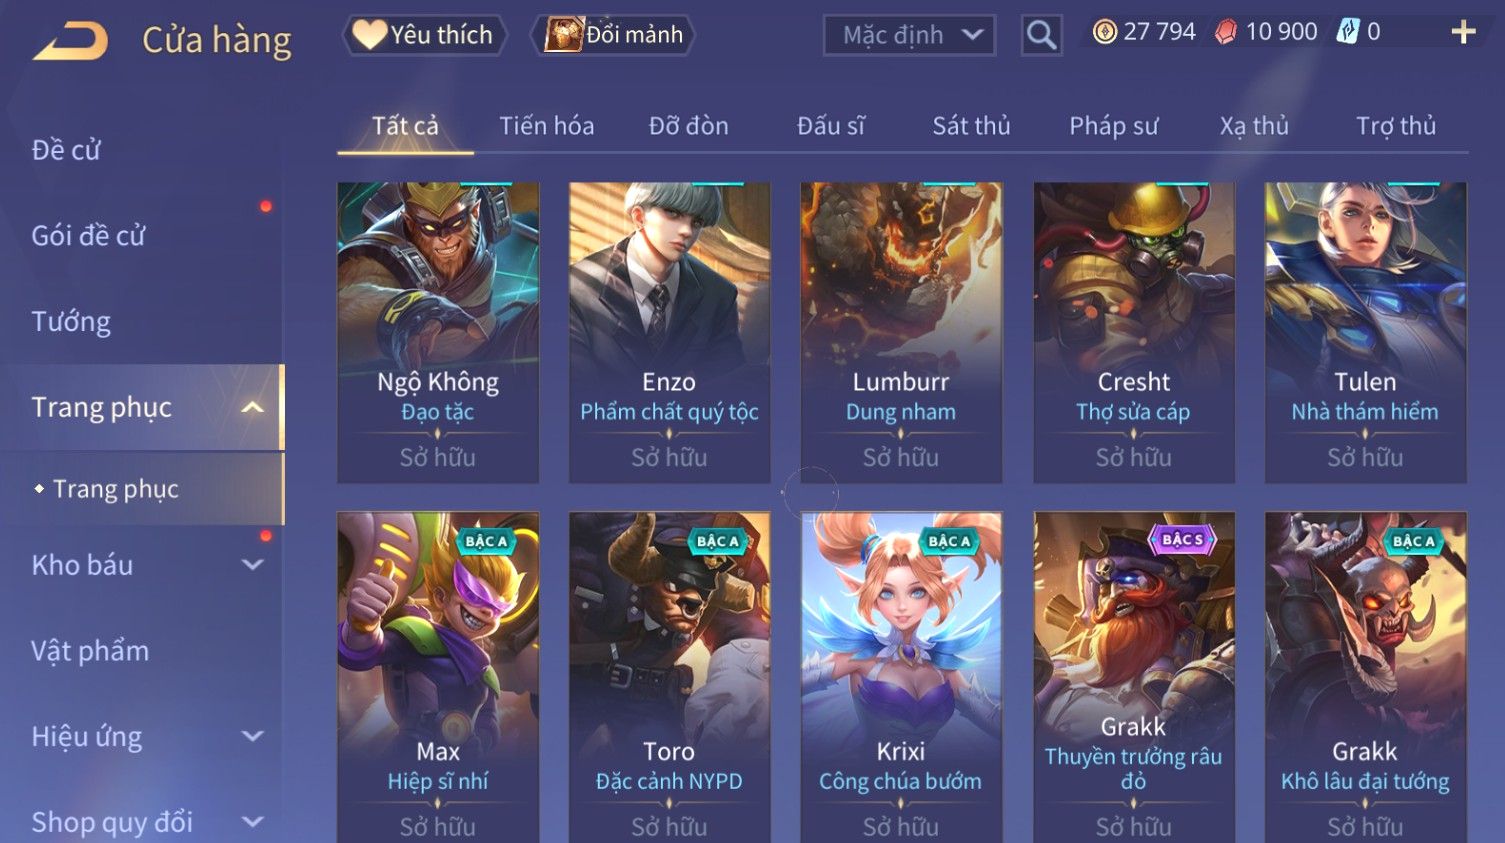Tap the gold coin balance icon

(1104, 32)
